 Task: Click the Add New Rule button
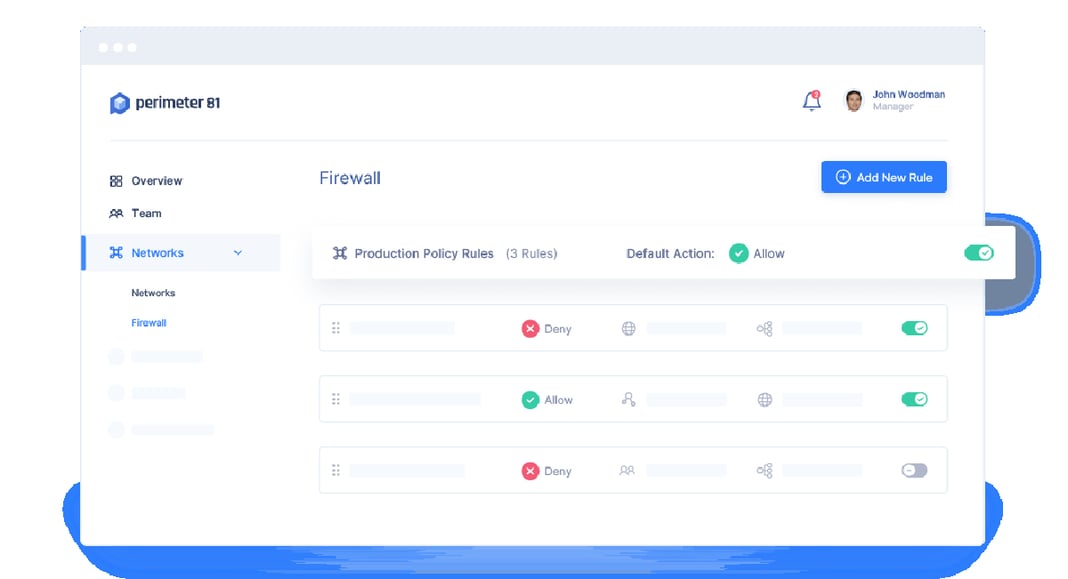(883, 177)
